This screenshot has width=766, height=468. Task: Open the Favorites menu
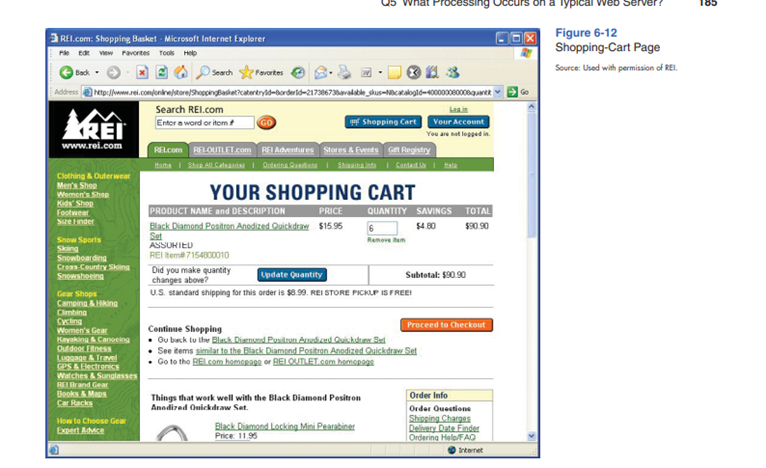coord(135,53)
